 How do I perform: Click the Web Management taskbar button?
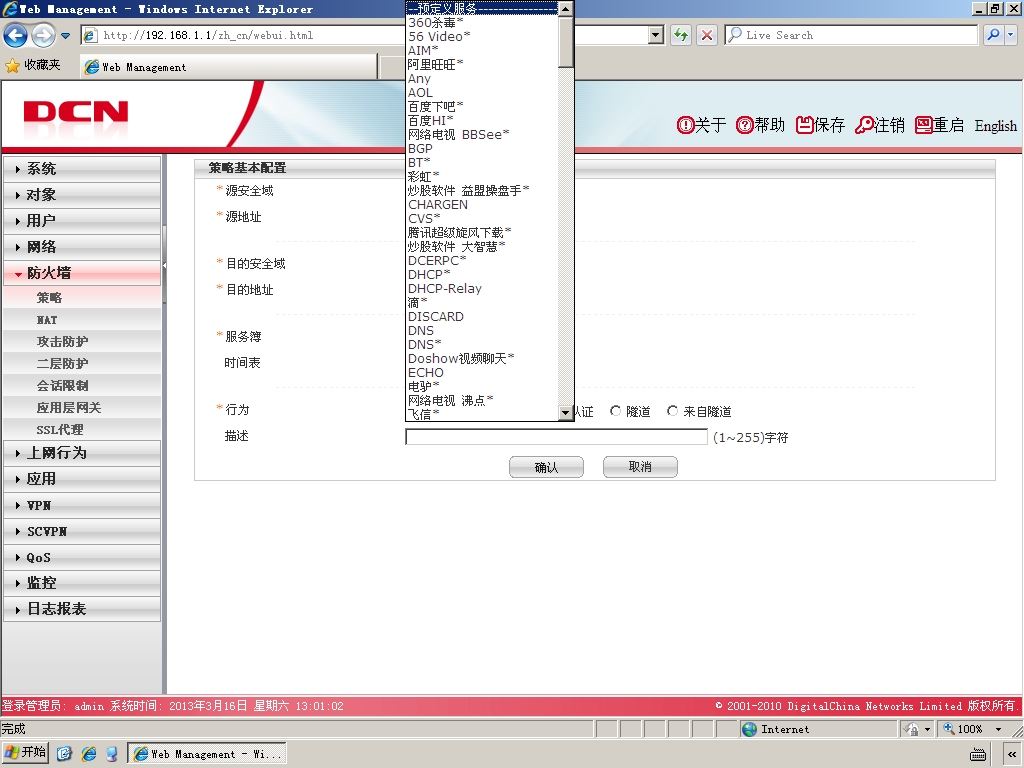pos(208,754)
